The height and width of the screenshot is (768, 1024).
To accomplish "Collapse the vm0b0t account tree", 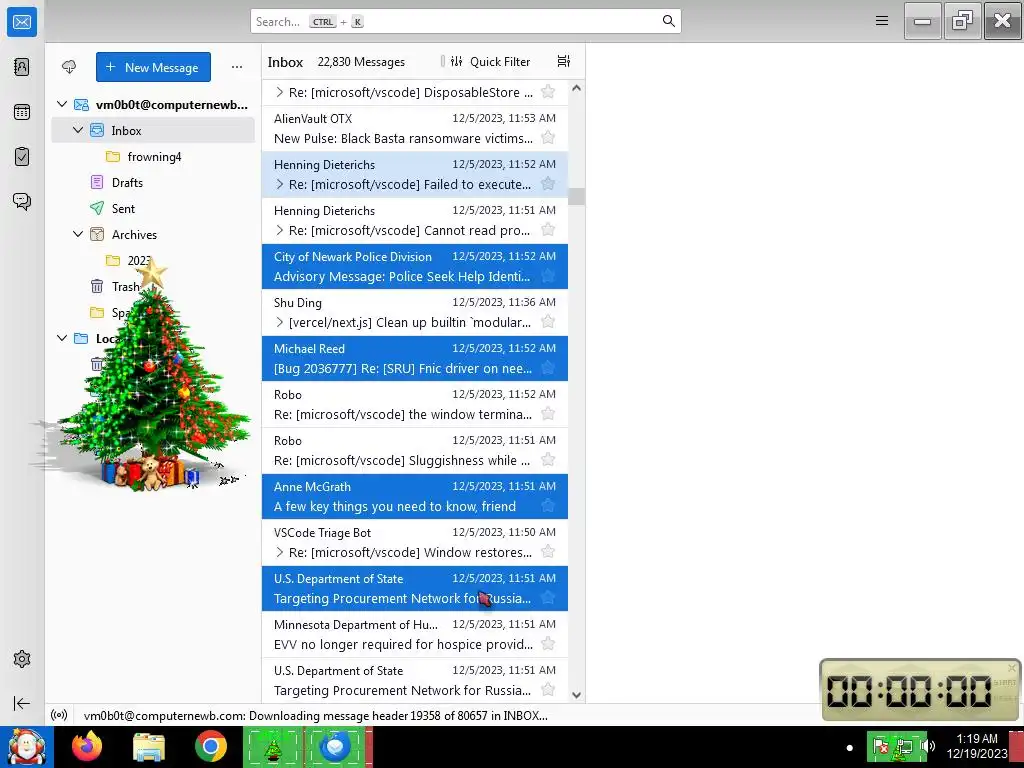I will click(x=62, y=104).
